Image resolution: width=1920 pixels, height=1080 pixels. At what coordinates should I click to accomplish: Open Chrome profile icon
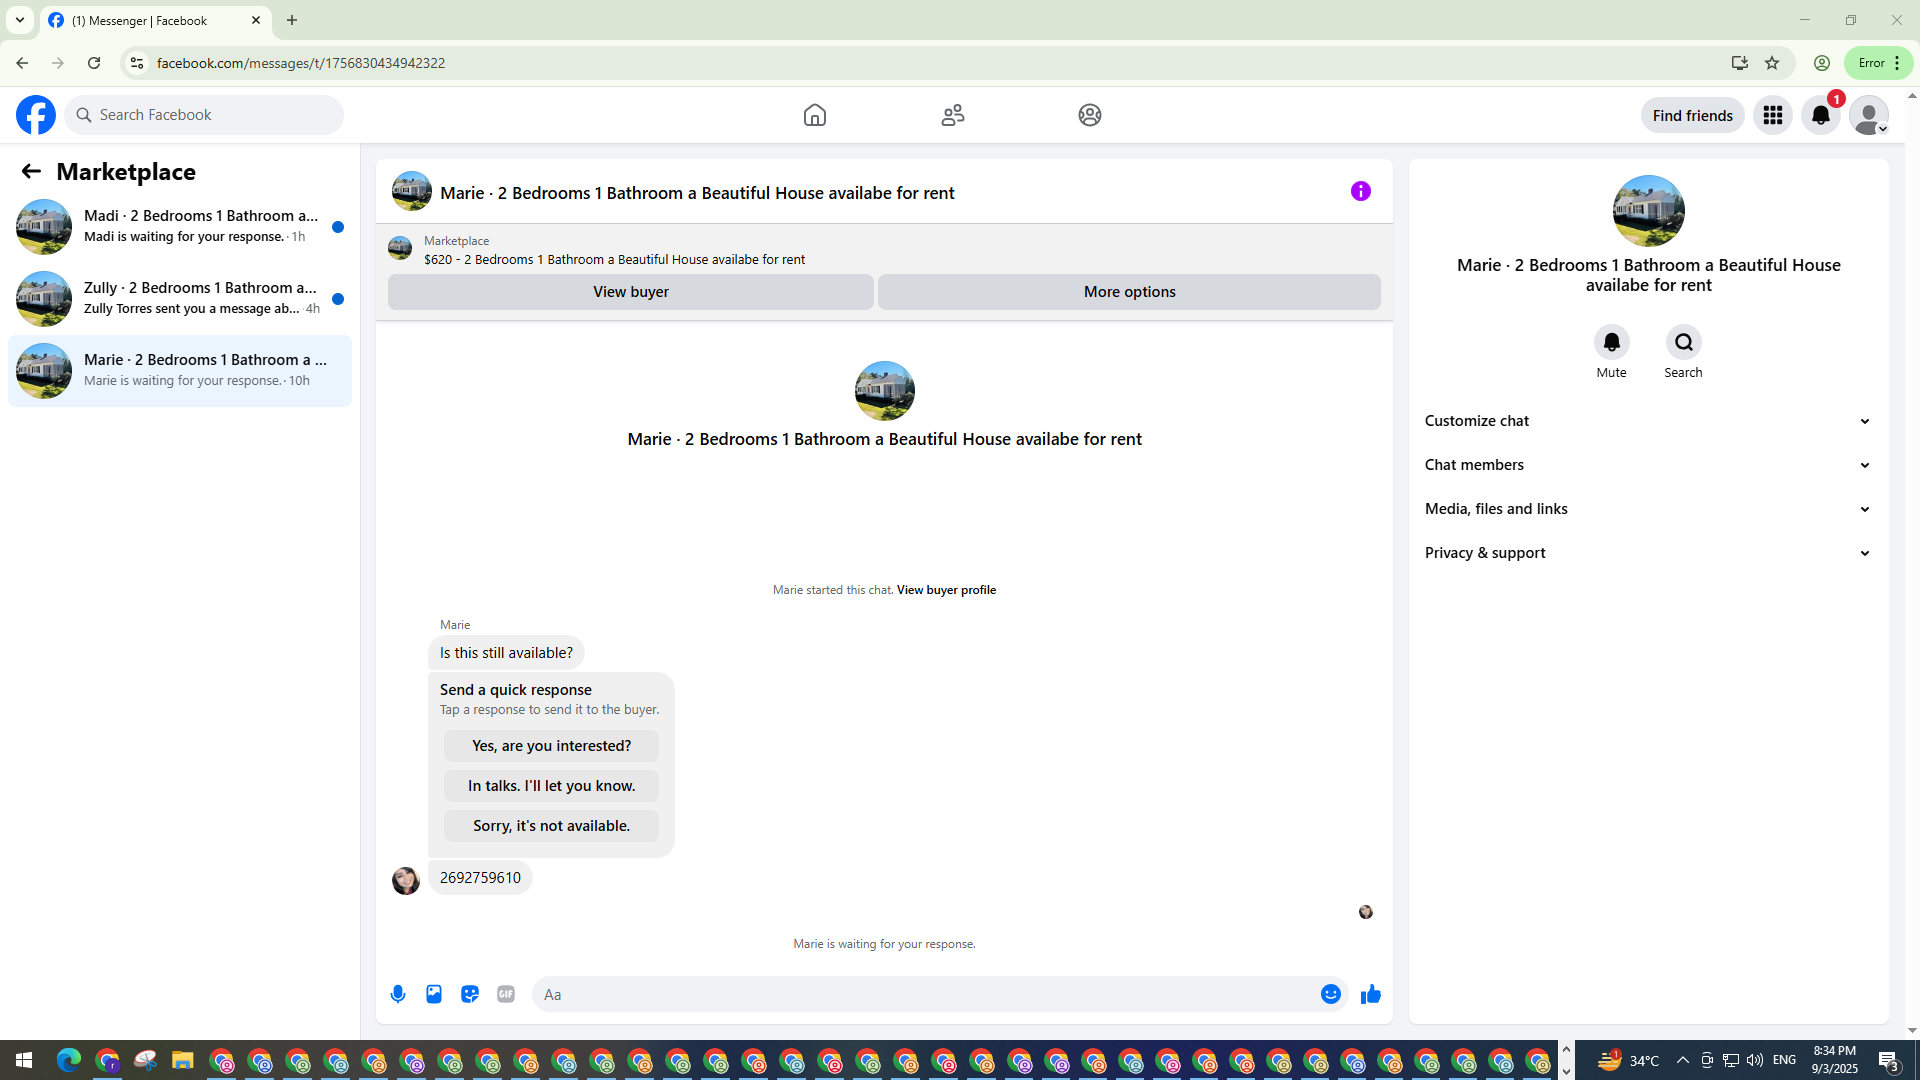click(1822, 63)
